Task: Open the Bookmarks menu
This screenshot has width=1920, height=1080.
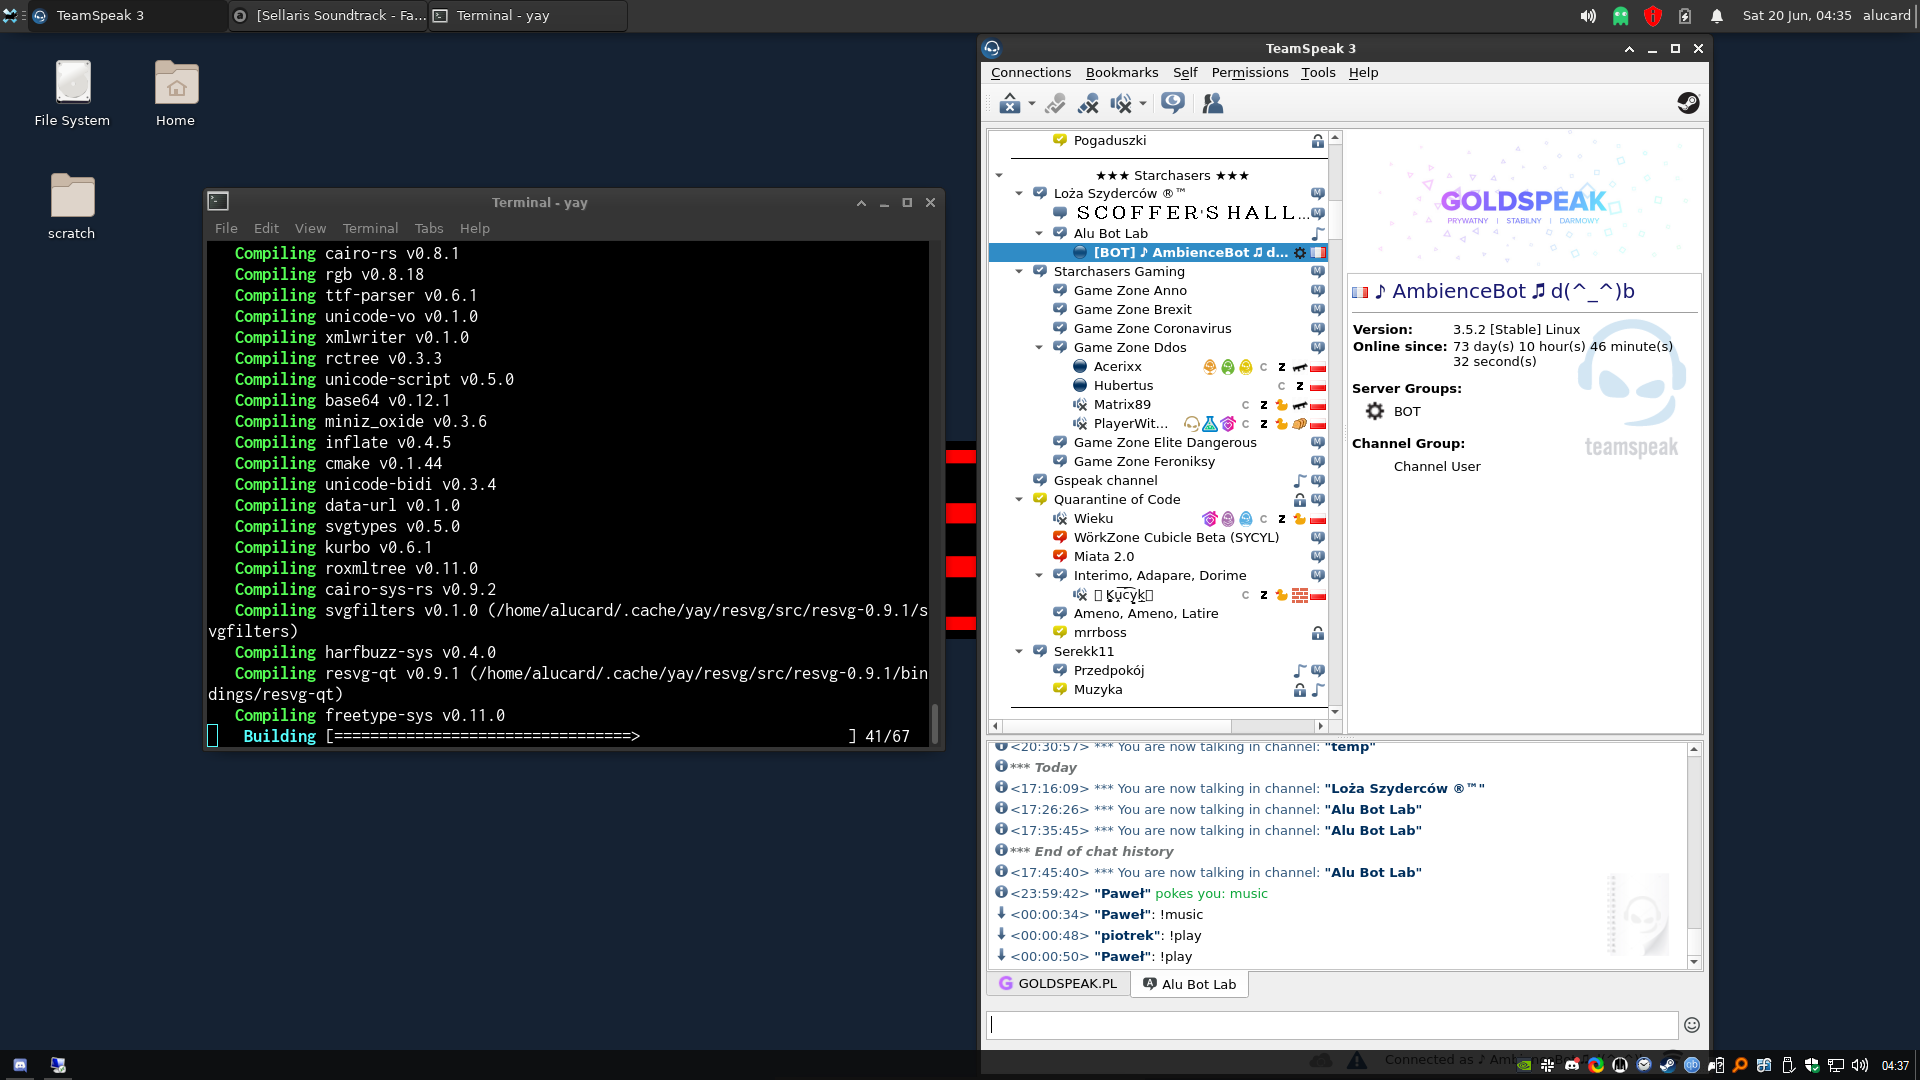Action: [x=1121, y=73]
